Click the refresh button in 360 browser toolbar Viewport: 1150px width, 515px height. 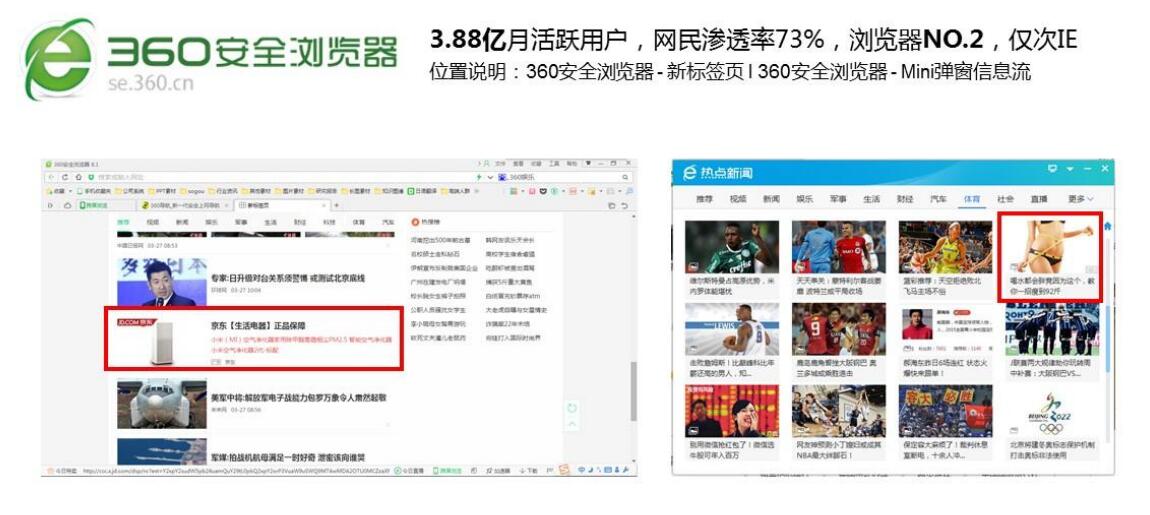click(x=65, y=178)
